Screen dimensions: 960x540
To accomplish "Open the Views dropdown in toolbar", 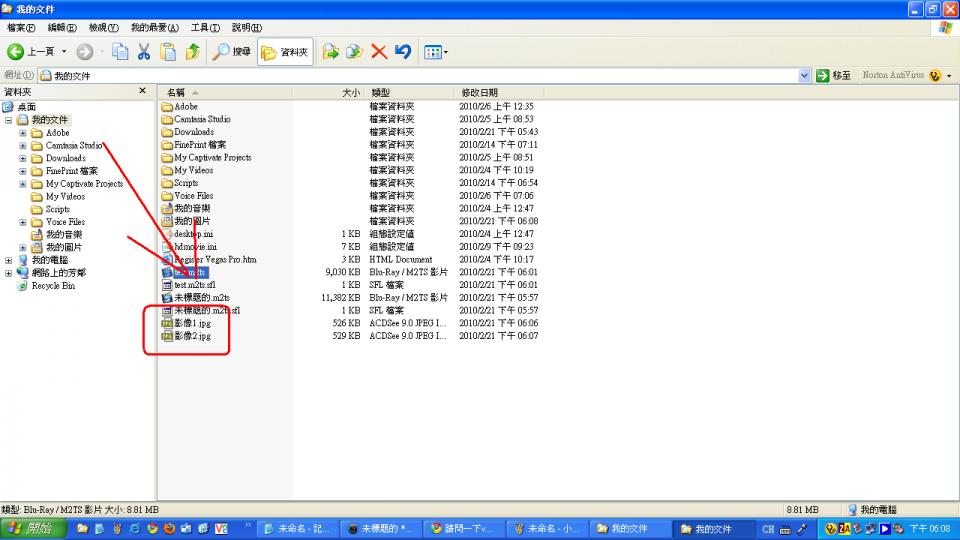I will (435, 52).
